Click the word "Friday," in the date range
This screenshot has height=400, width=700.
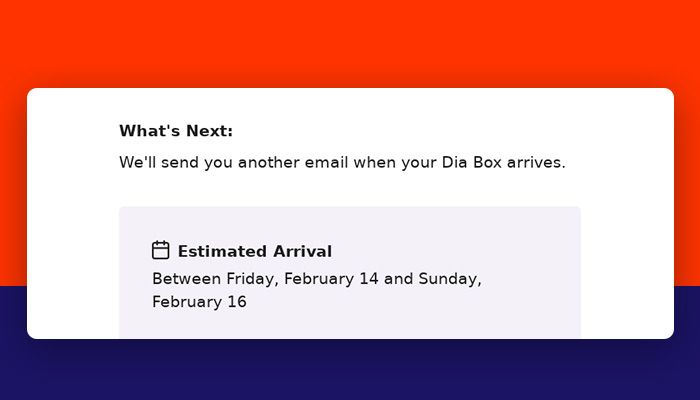click(253, 279)
